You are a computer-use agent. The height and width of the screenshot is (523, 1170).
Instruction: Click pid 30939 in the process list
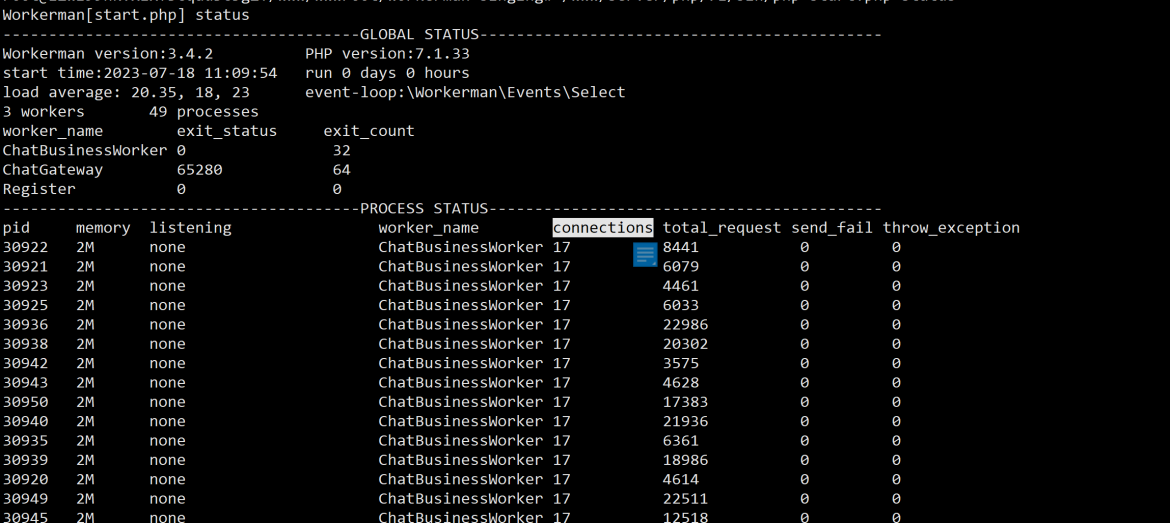click(25, 460)
